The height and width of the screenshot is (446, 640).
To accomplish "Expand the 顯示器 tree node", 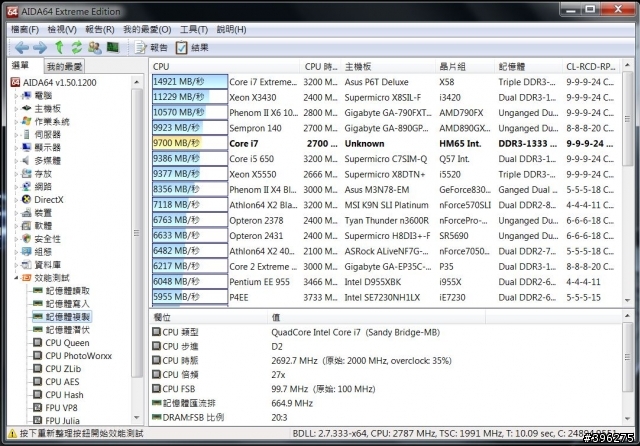I will pyautogui.click(x=17, y=148).
